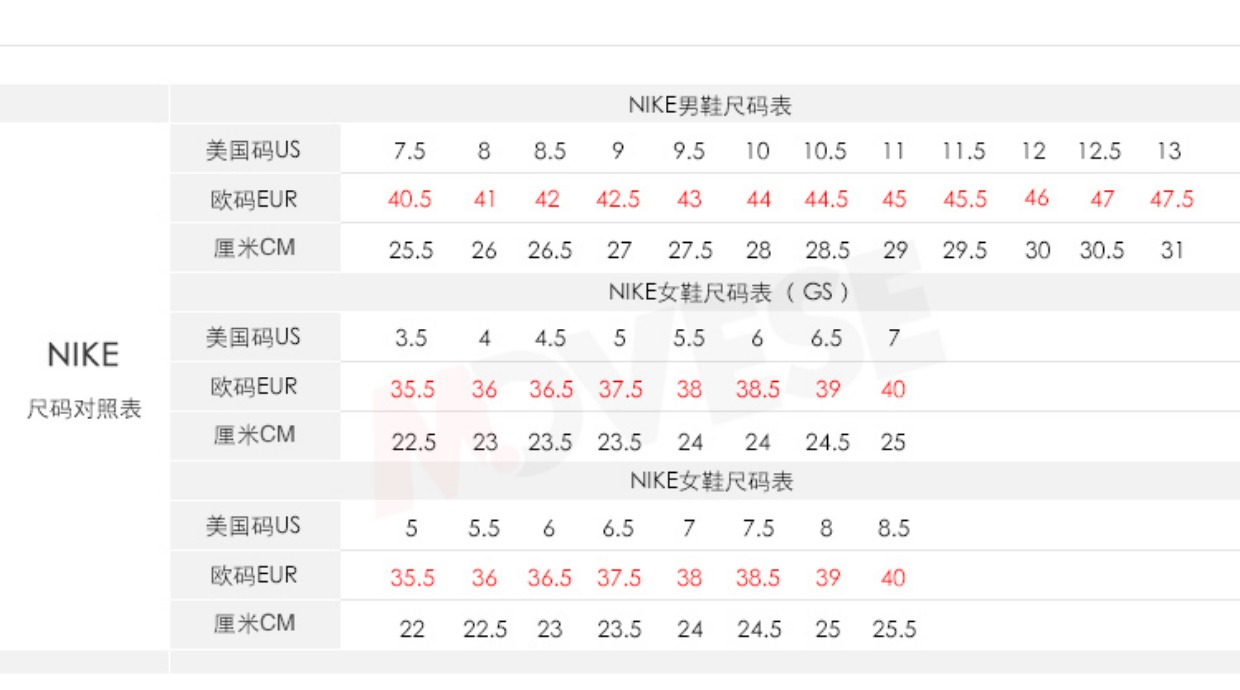Click the red EUR 45.5 value
Image resolution: width=1240 pixels, height=690 pixels.
[x=964, y=199]
